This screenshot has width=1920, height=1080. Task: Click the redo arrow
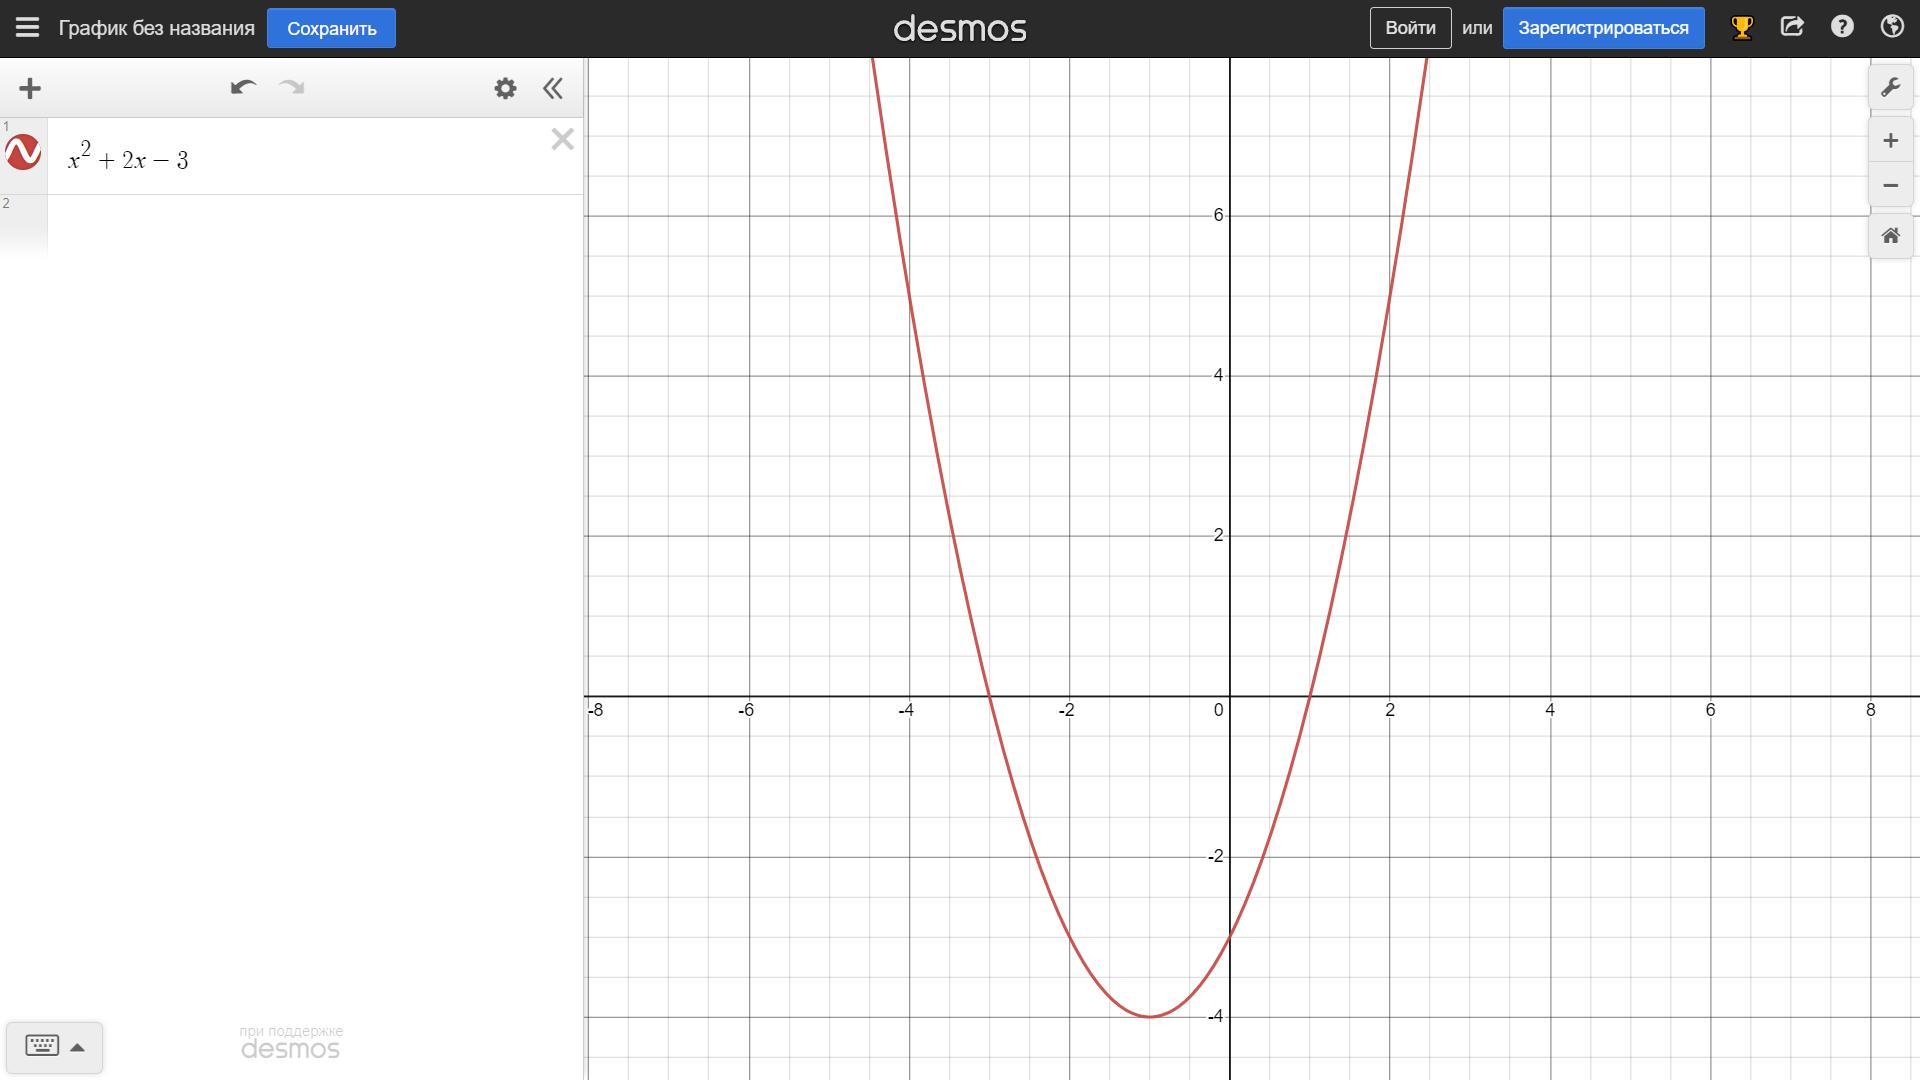tap(292, 88)
